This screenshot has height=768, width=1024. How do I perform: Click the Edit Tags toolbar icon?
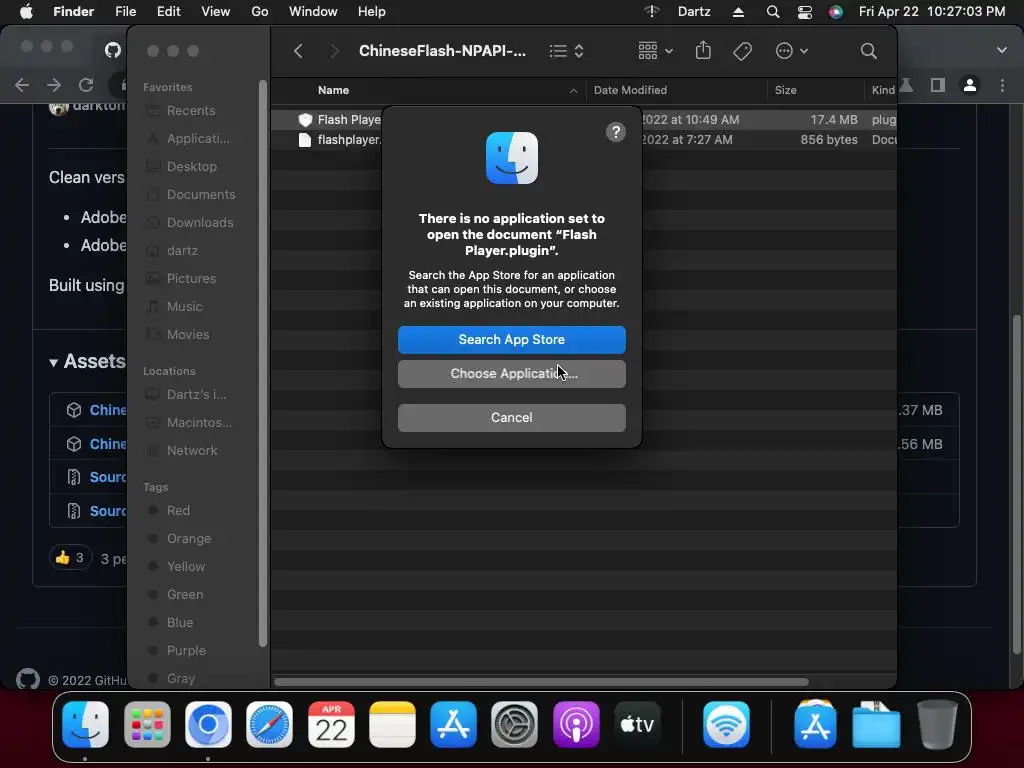coord(743,51)
